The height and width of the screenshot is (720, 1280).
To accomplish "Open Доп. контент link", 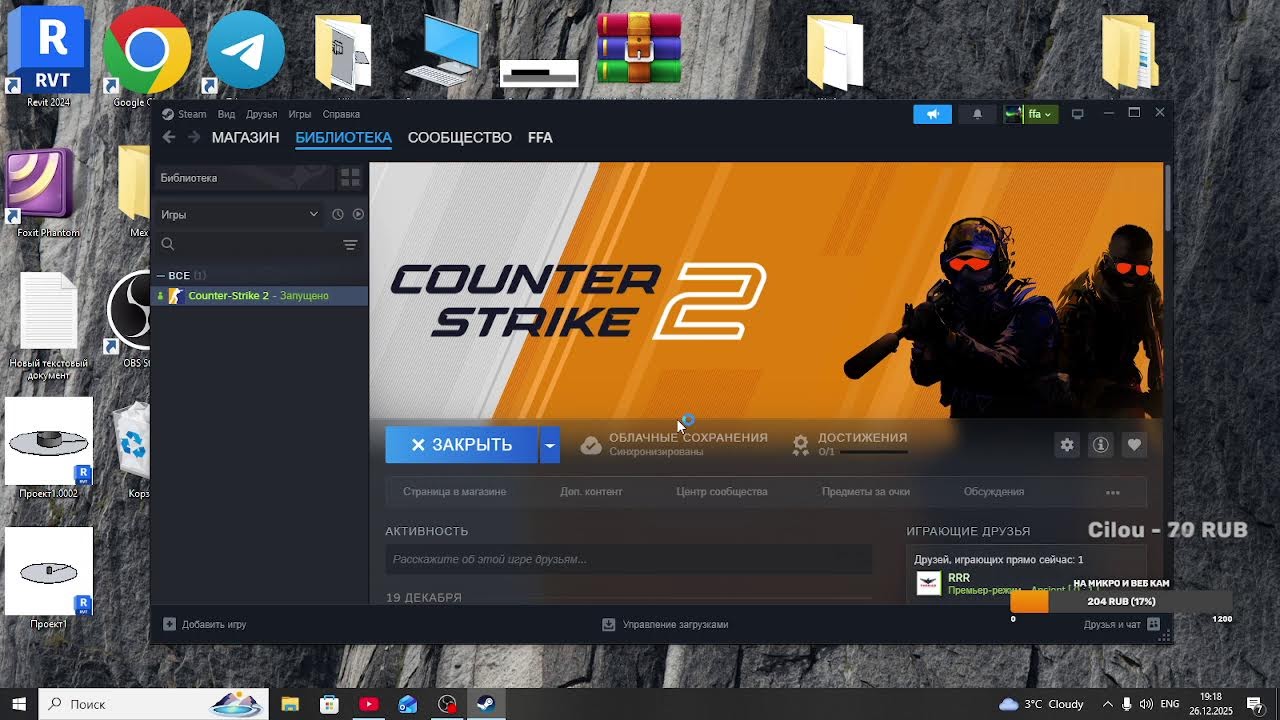I will tap(591, 492).
